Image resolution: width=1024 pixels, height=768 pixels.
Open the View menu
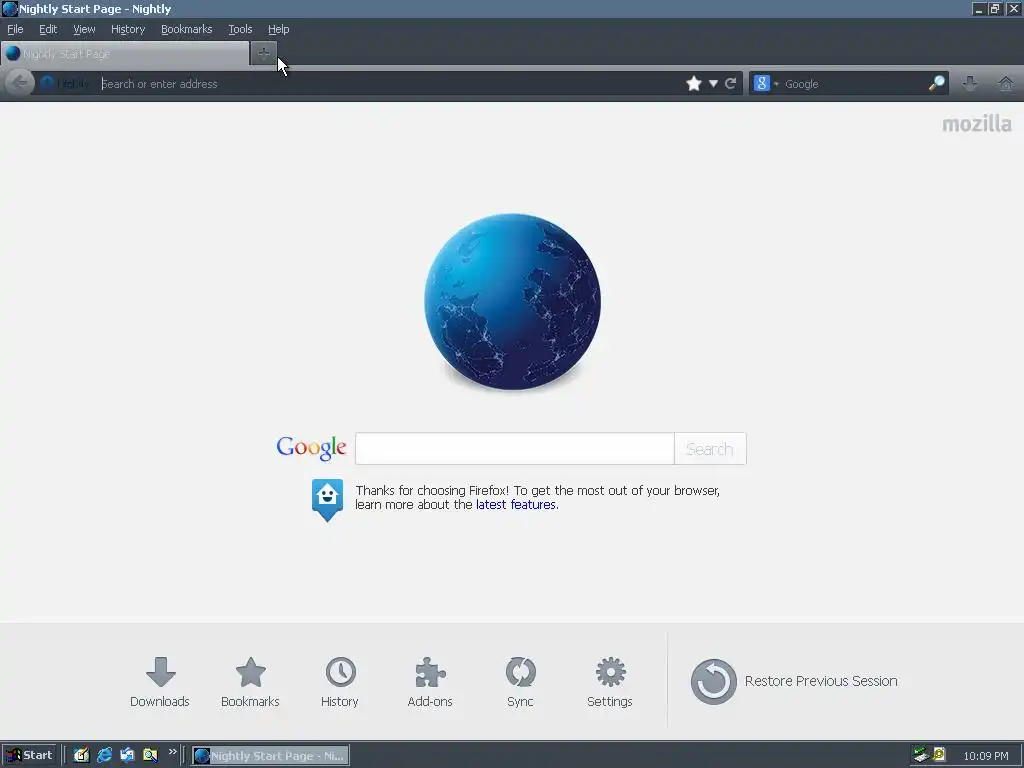click(x=84, y=29)
